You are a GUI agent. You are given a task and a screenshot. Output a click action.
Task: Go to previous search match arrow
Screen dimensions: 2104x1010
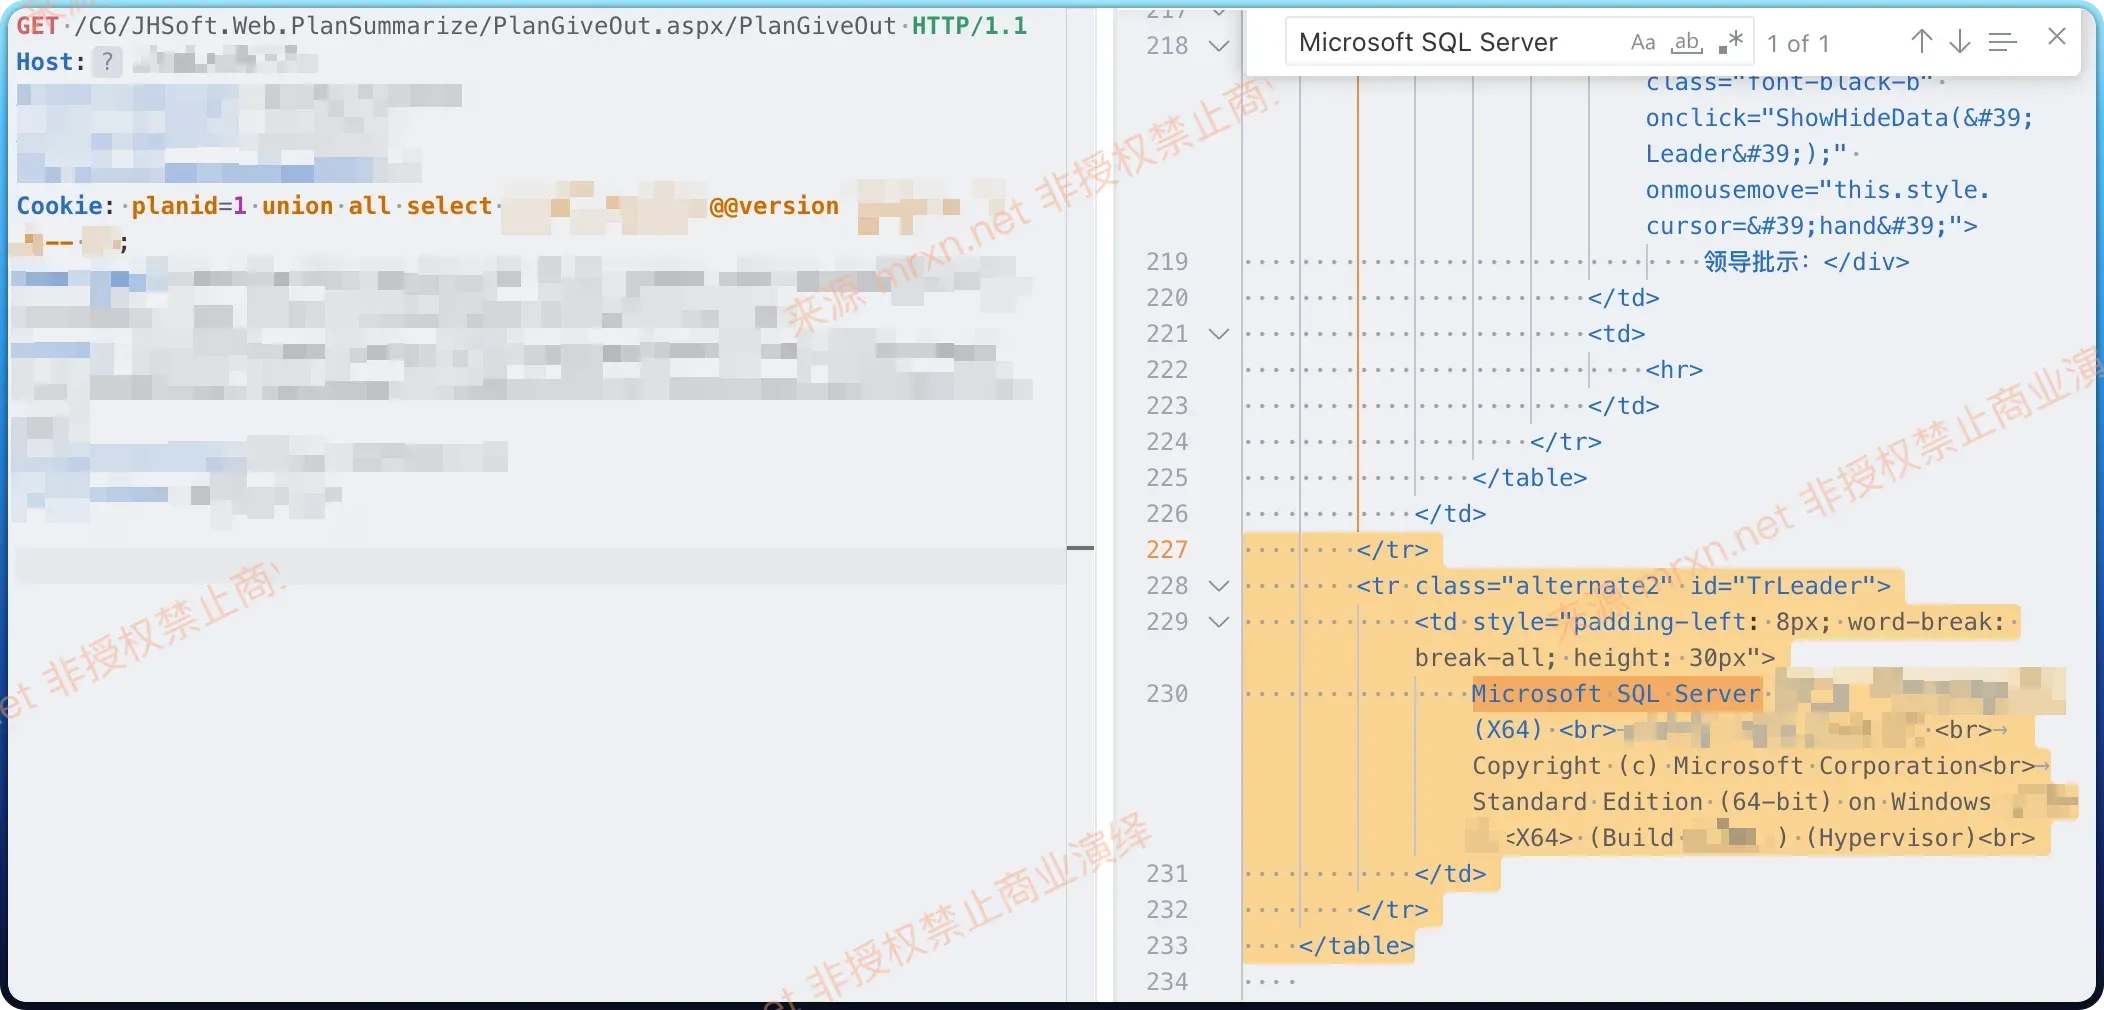tap(1921, 41)
